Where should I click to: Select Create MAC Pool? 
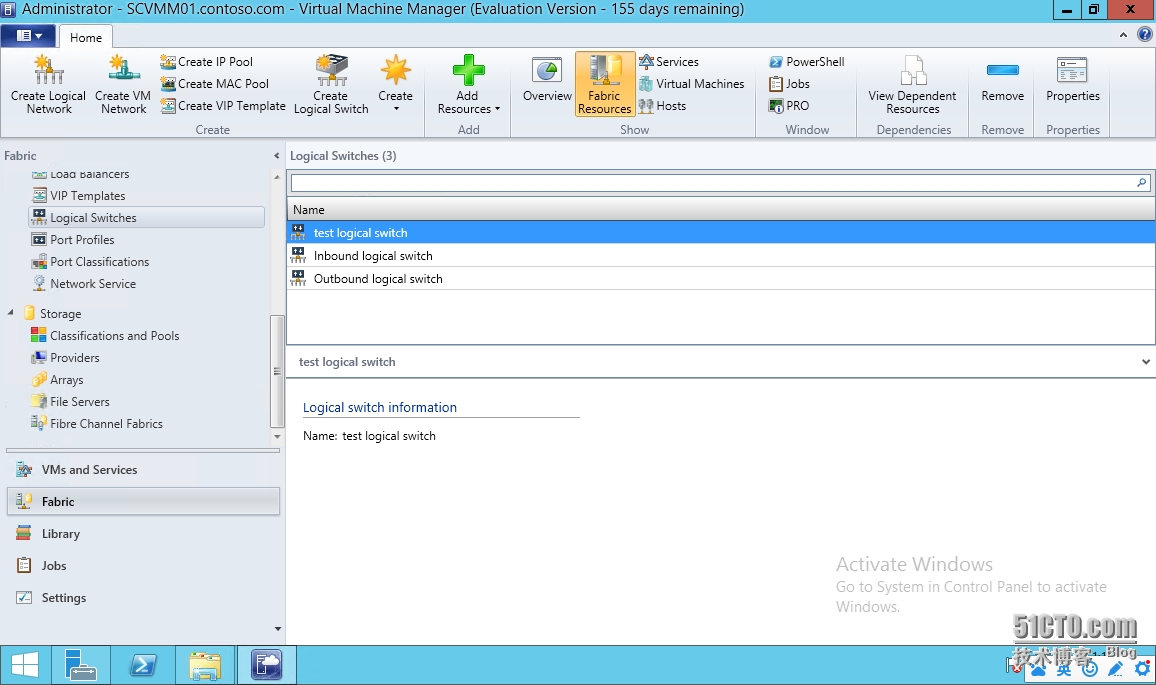click(215, 84)
